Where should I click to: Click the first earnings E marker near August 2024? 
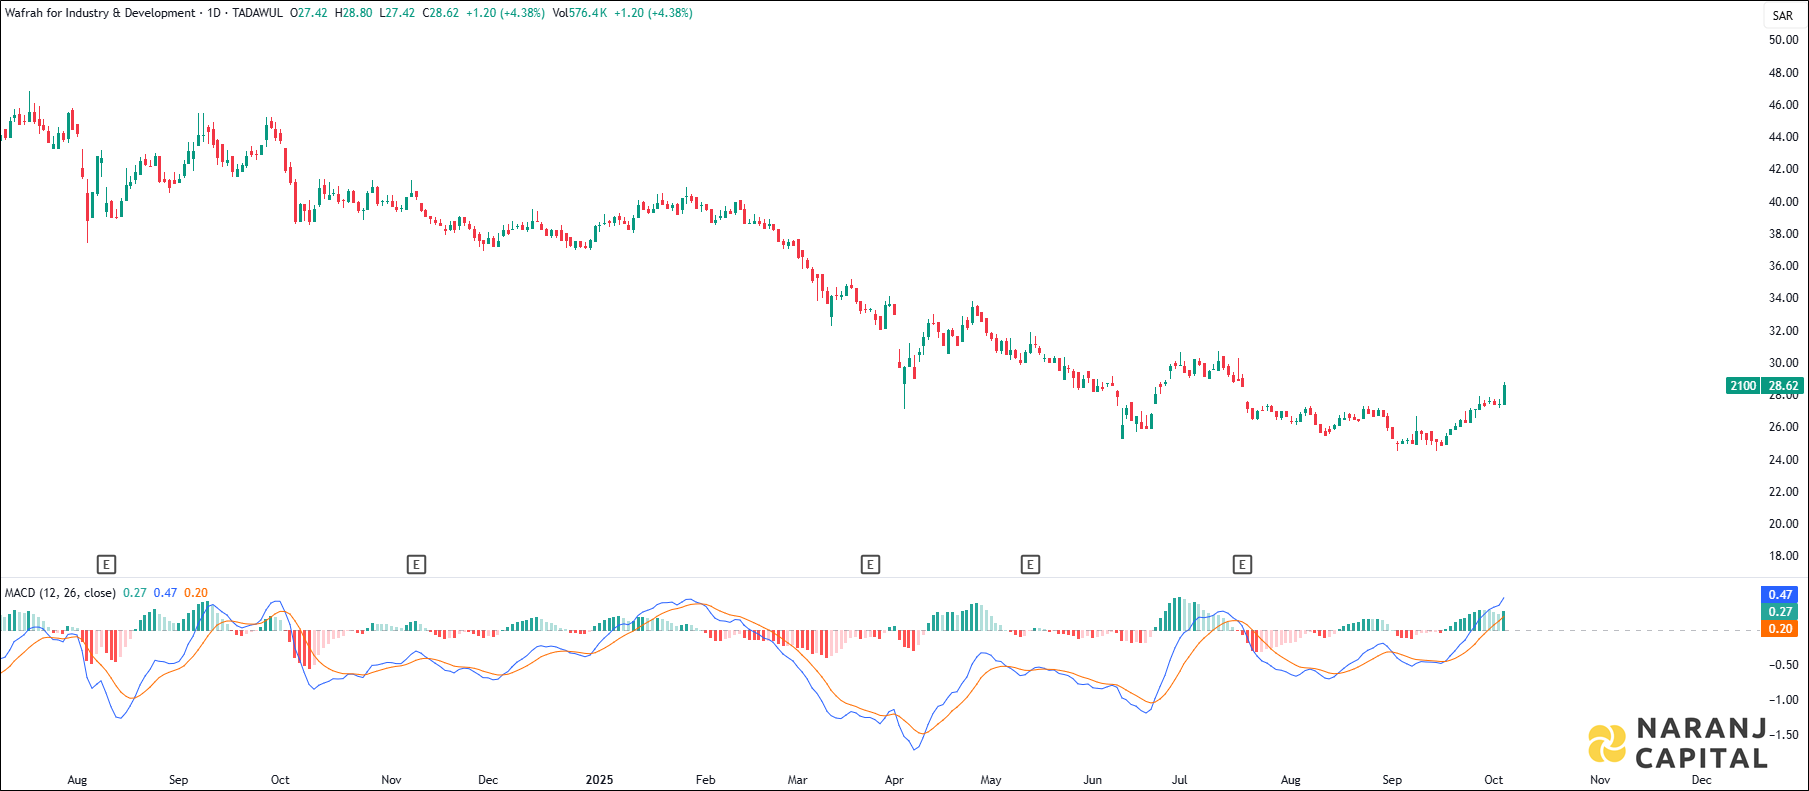[x=106, y=565]
